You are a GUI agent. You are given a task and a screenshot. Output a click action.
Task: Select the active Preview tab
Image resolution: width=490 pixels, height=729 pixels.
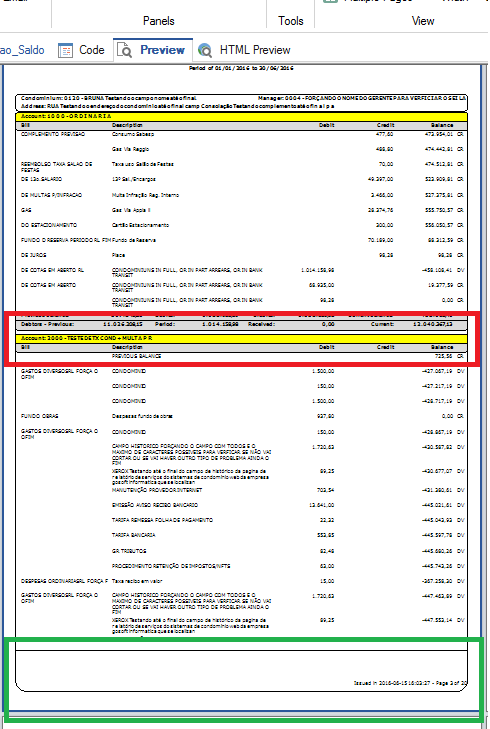(x=153, y=50)
